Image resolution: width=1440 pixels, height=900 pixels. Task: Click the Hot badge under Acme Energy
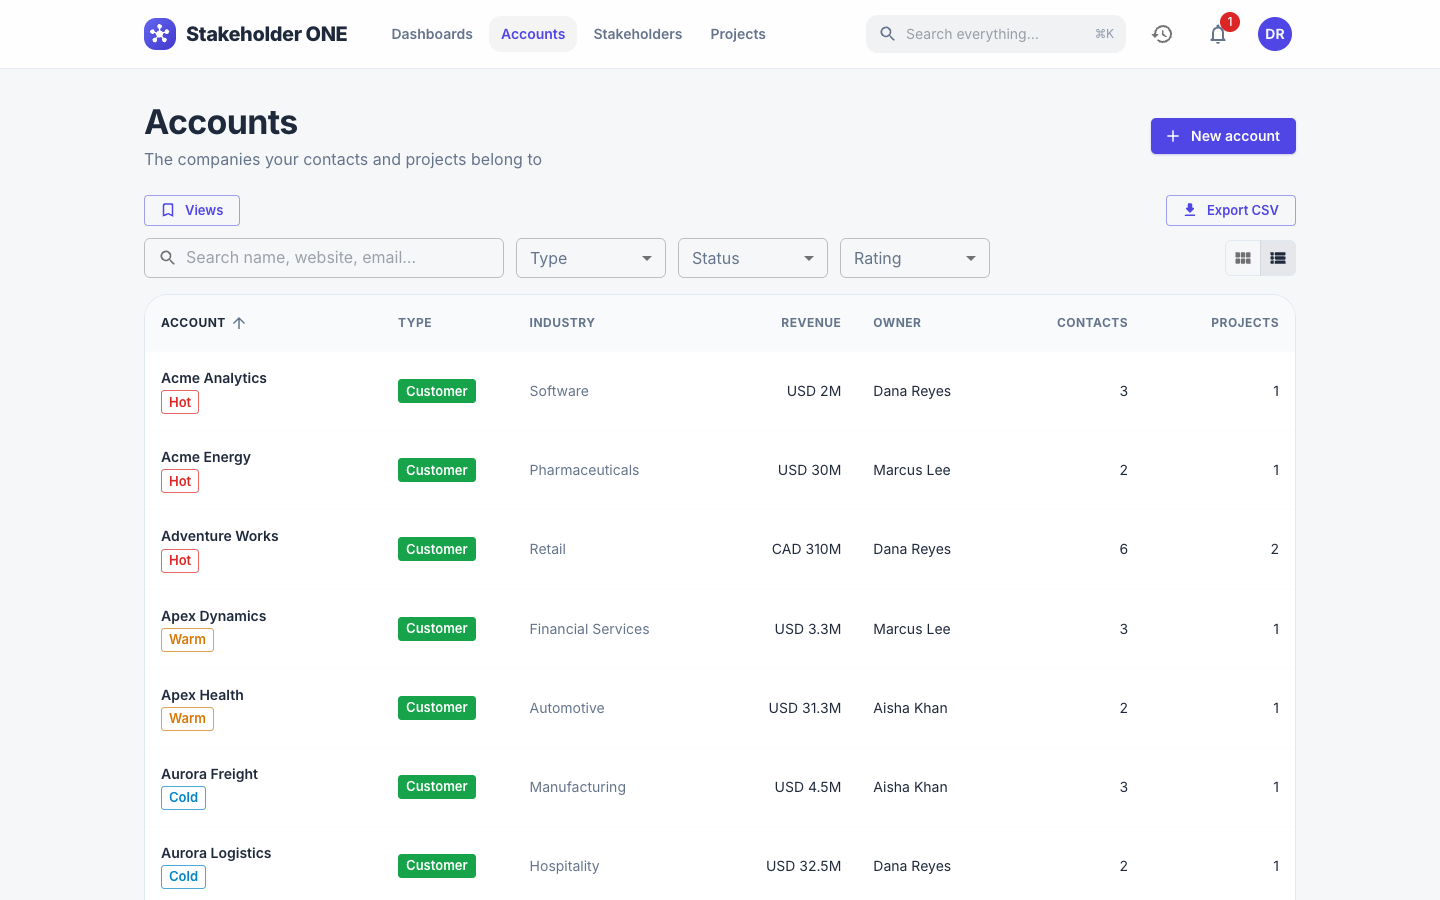click(x=180, y=481)
